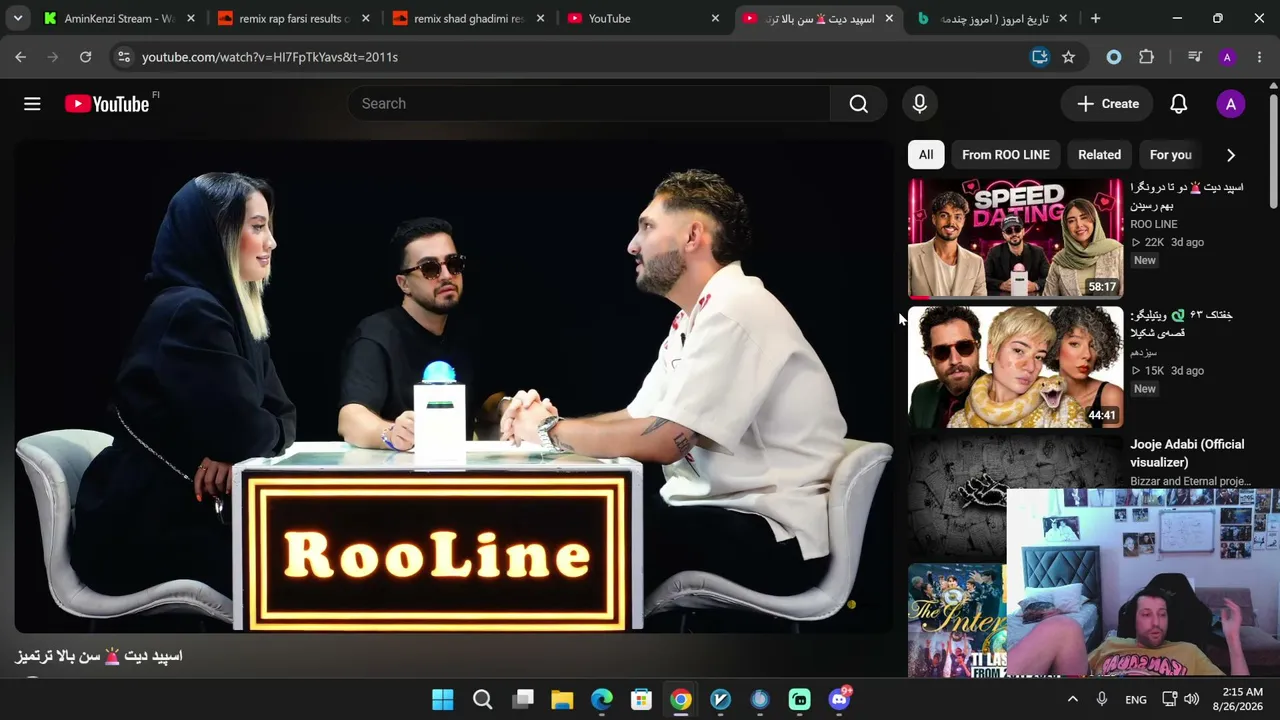The width and height of the screenshot is (1280, 720).
Task: Switch to the remix rap farsi results tab
Action: [x=294, y=18]
